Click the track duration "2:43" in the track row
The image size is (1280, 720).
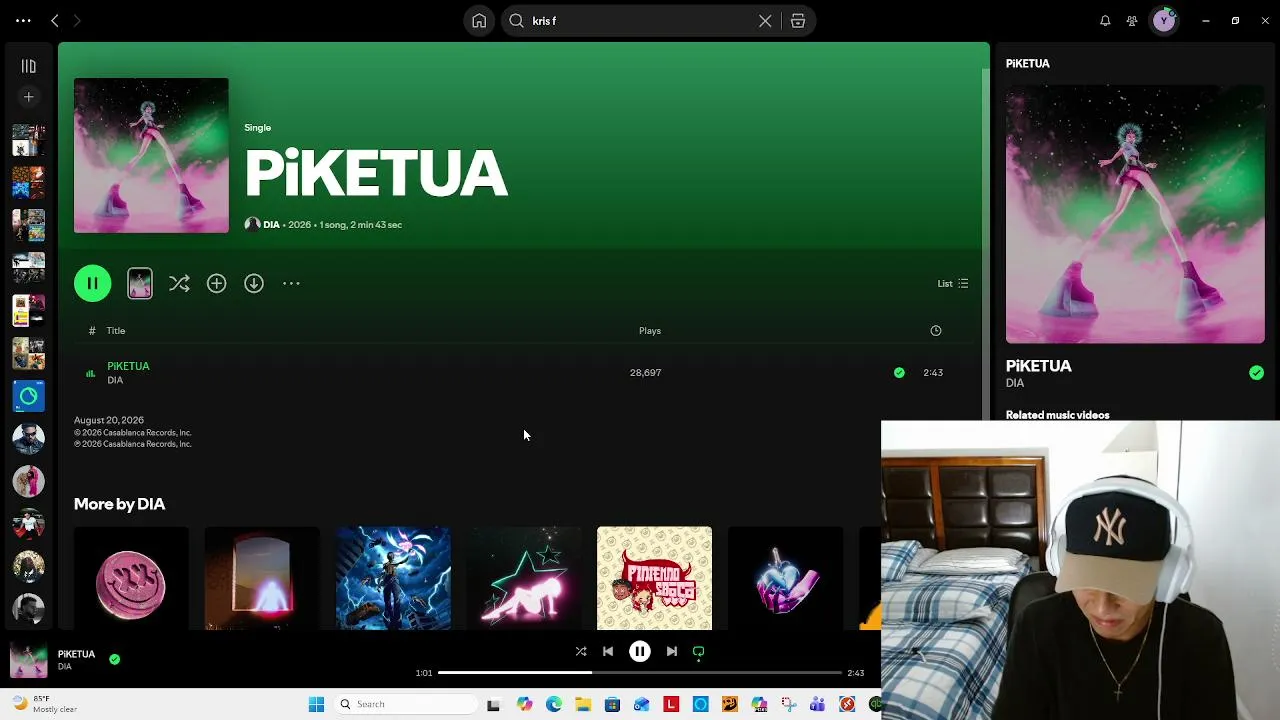click(933, 373)
